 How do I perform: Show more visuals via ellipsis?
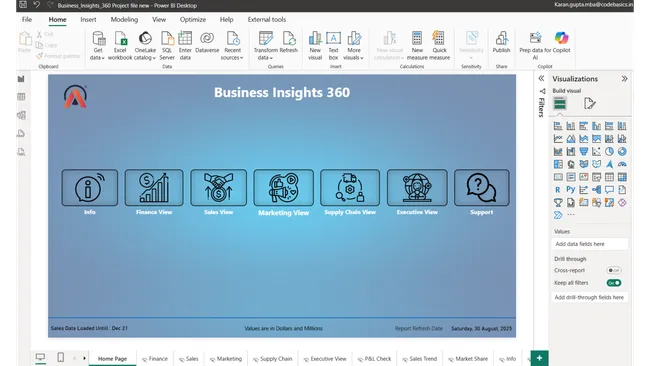[571, 215]
